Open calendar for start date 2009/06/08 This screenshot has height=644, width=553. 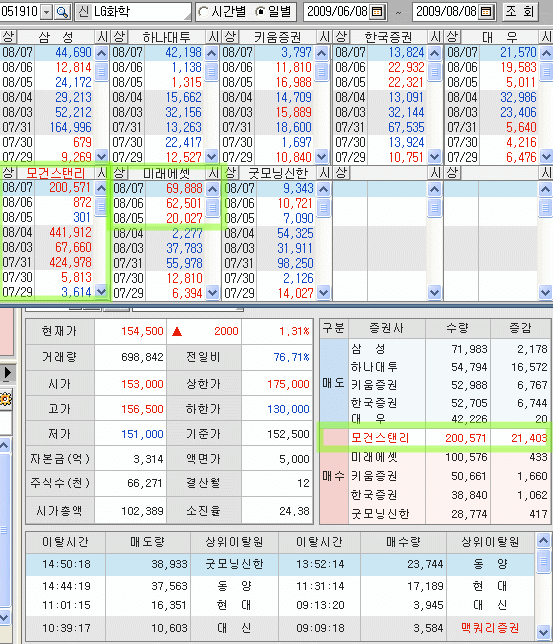pos(376,12)
